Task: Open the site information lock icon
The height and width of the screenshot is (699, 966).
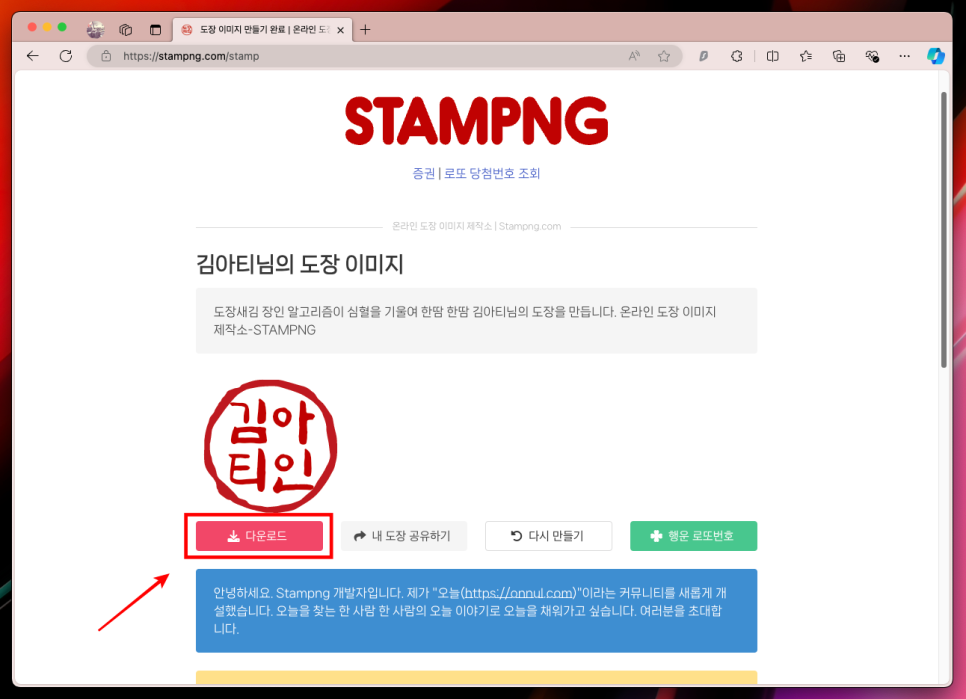Action: [106, 56]
